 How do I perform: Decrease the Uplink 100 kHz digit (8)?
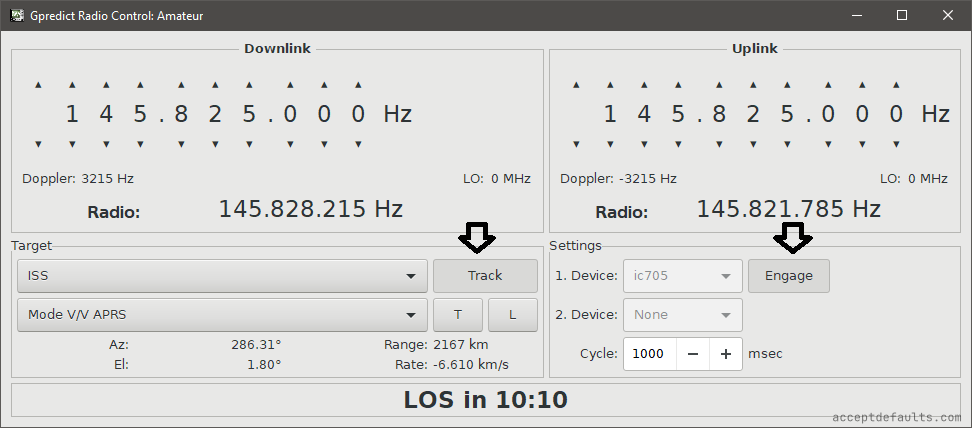pyautogui.click(x=718, y=143)
